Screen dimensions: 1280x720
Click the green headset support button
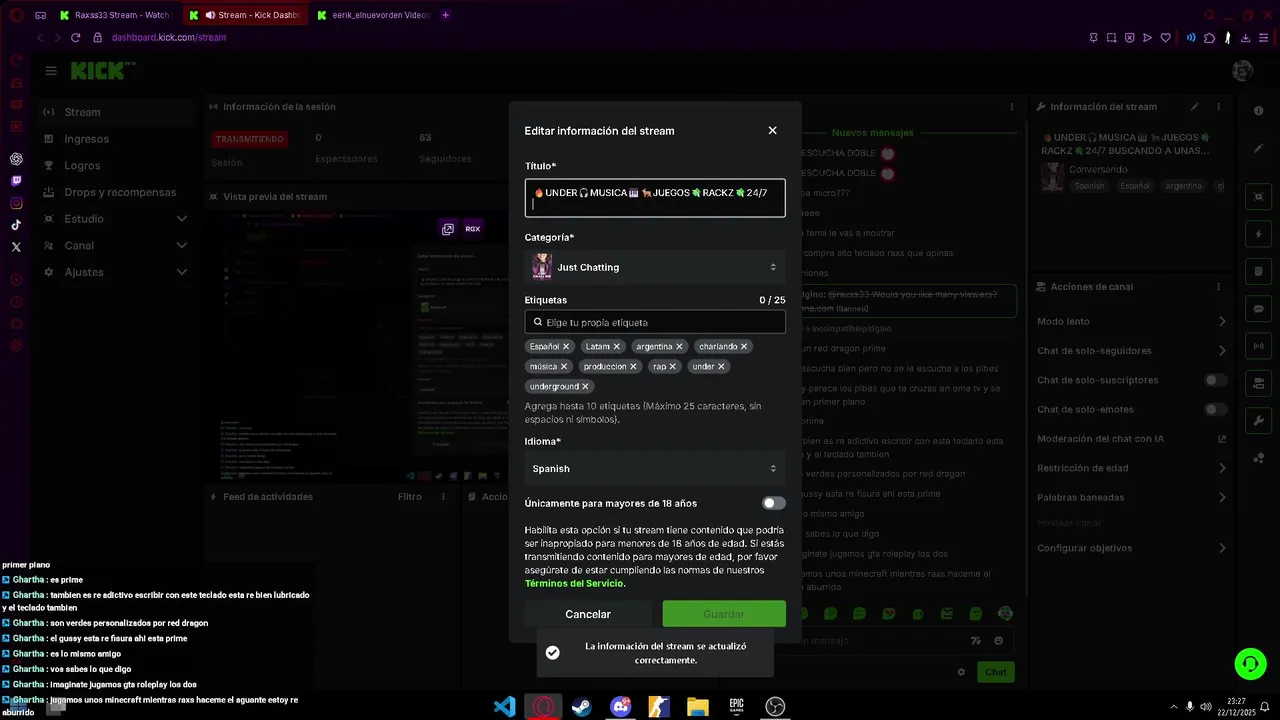pyautogui.click(x=1249, y=664)
